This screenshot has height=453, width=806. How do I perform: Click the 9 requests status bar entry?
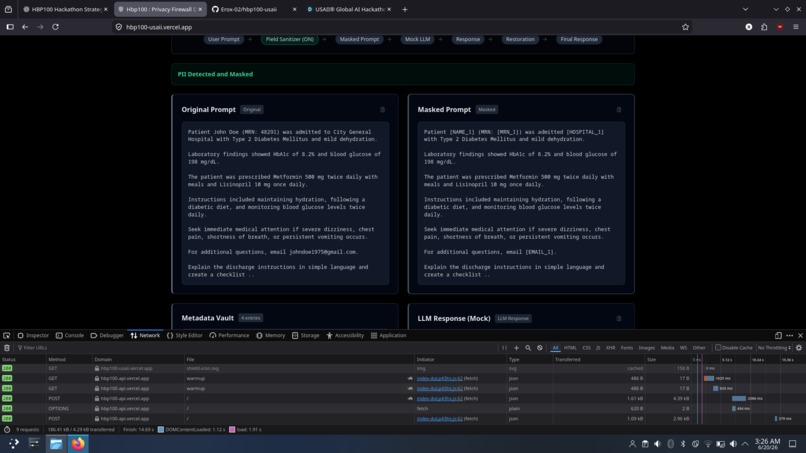pos(27,429)
